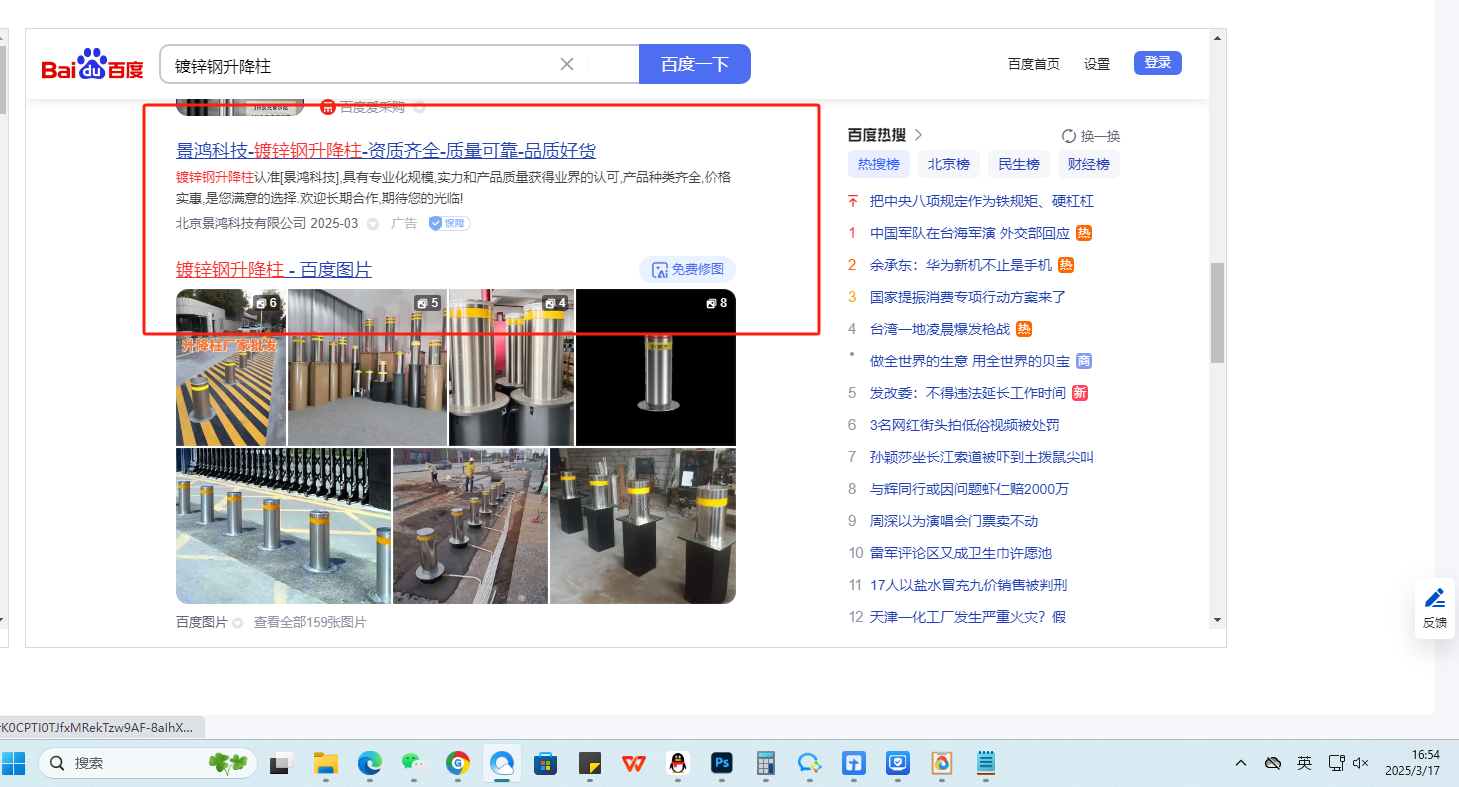Open the 景鸿科技 镀锌钢升降柱 ad link
Image resolution: width=1459 pixels, height=787 pixels.
pyautogui.click(x=386, y=151)
